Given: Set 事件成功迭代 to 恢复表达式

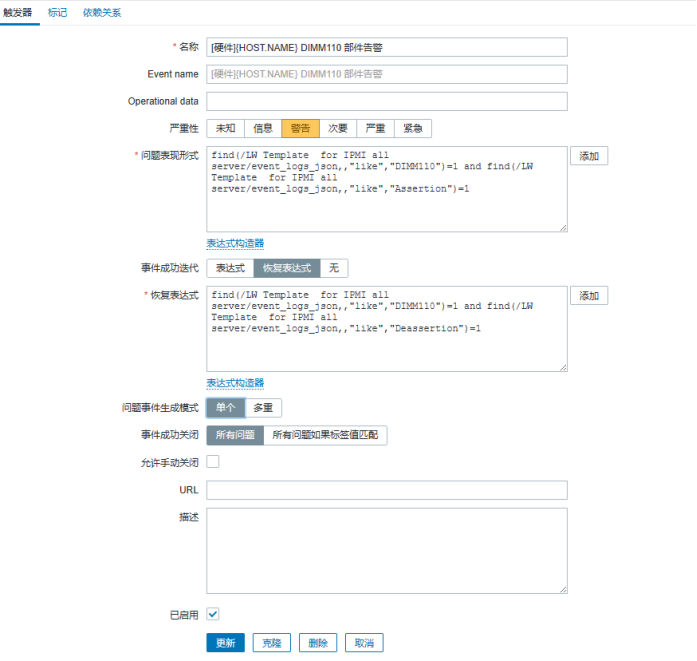Looking at the screenshot, I should [287, 268].
